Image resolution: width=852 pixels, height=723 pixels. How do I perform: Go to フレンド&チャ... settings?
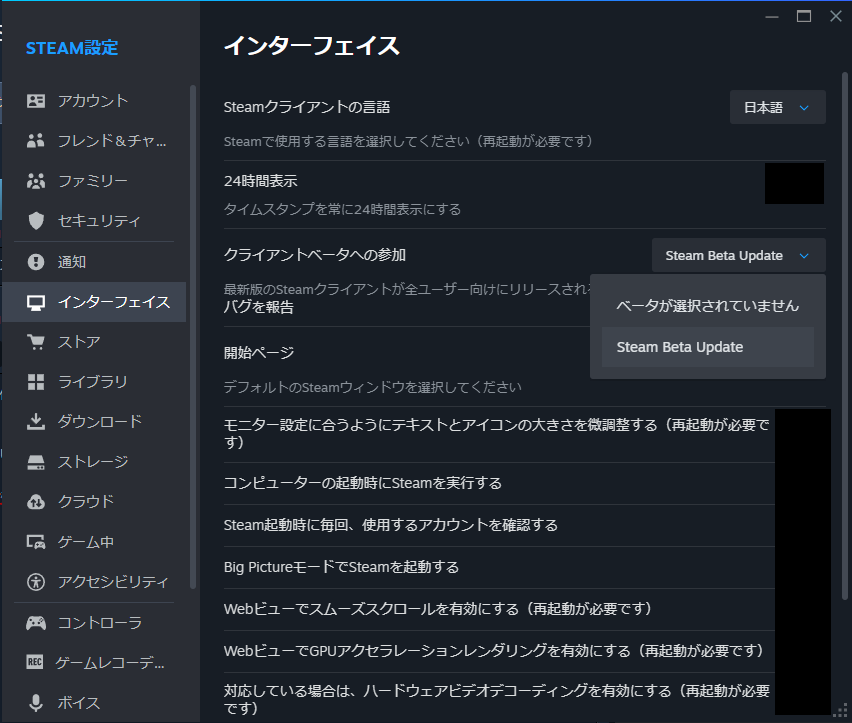95,141
